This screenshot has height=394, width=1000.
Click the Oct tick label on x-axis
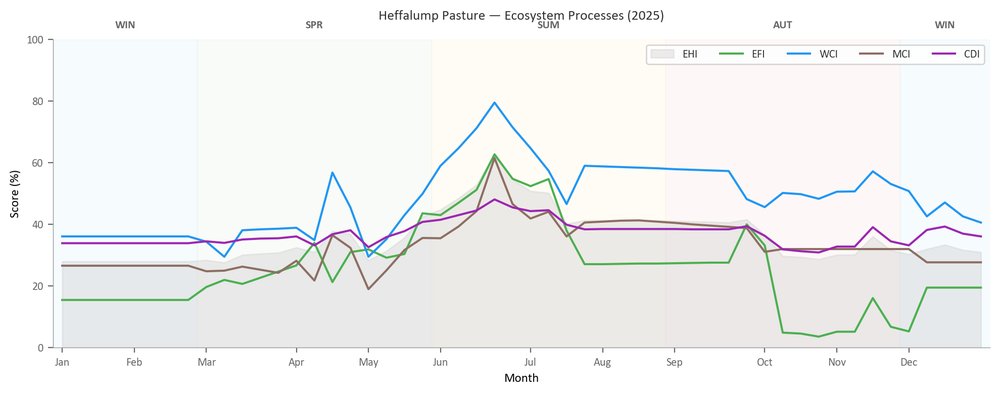point(765,363)
